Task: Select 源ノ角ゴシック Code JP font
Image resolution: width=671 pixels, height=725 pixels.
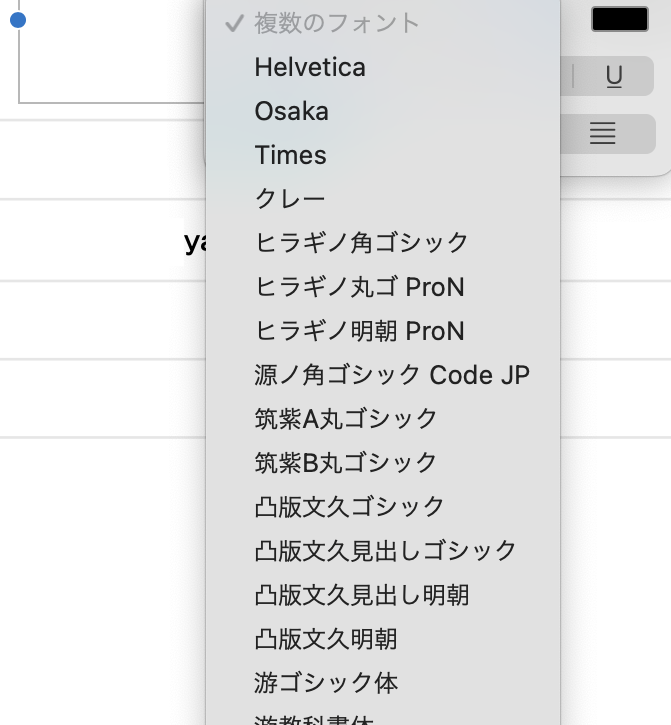Action: pyautogui.click(x=392, y=375)
